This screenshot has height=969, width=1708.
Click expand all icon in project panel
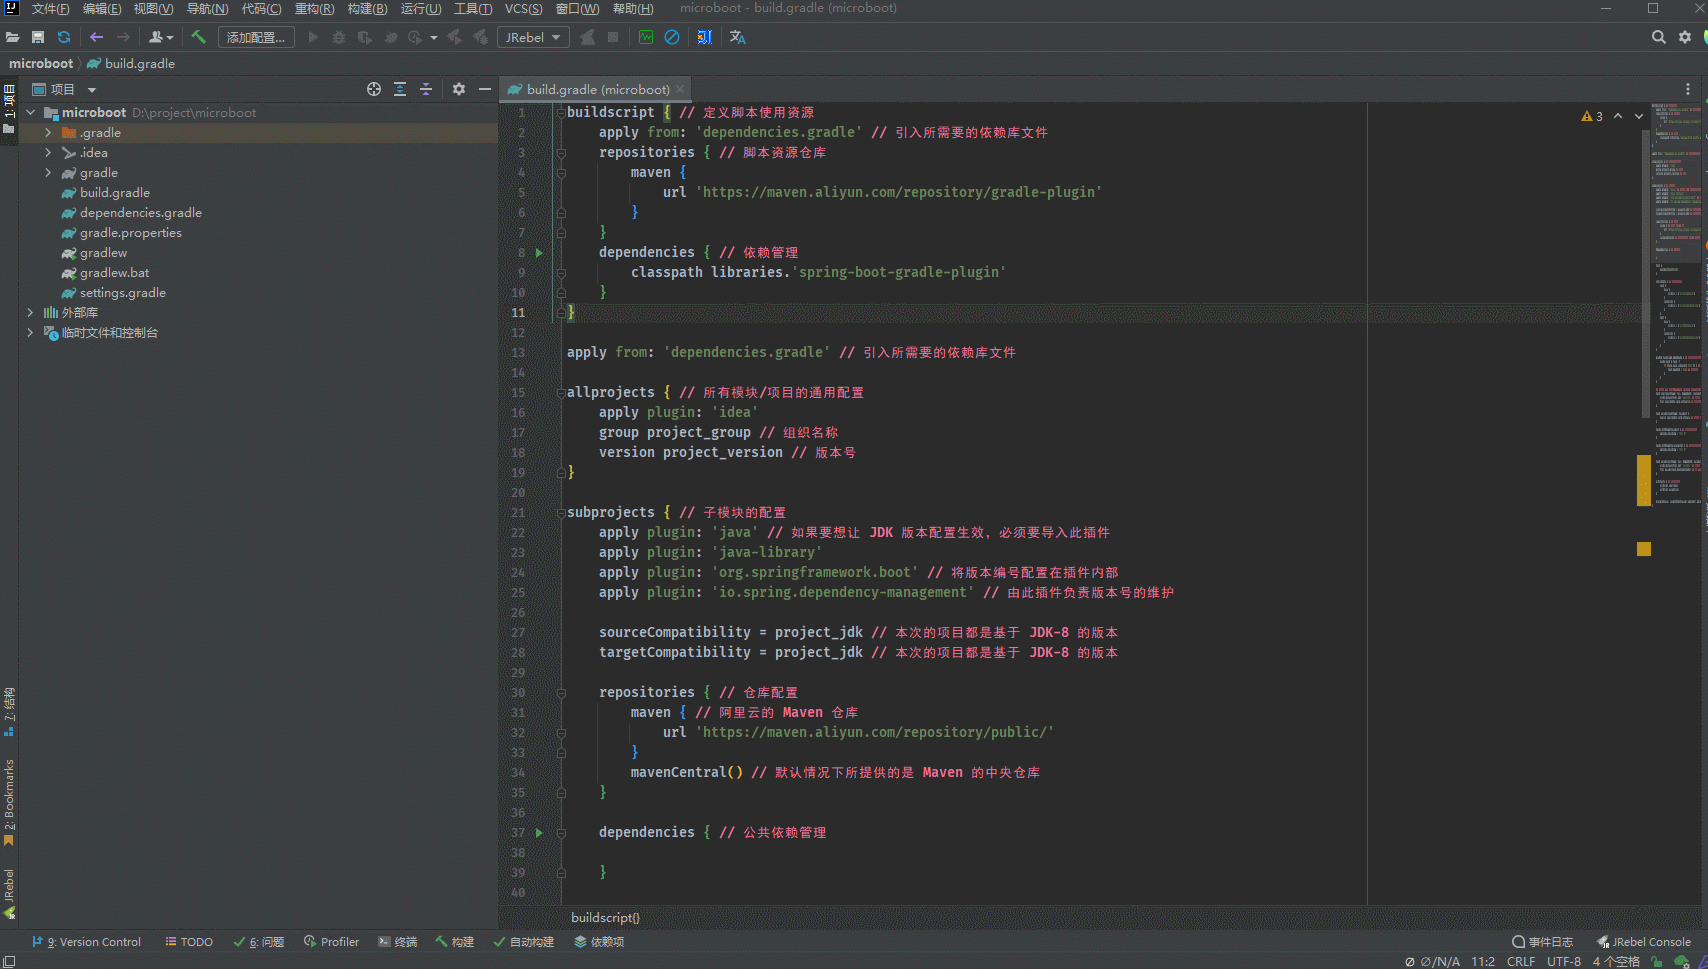[400, 89]
